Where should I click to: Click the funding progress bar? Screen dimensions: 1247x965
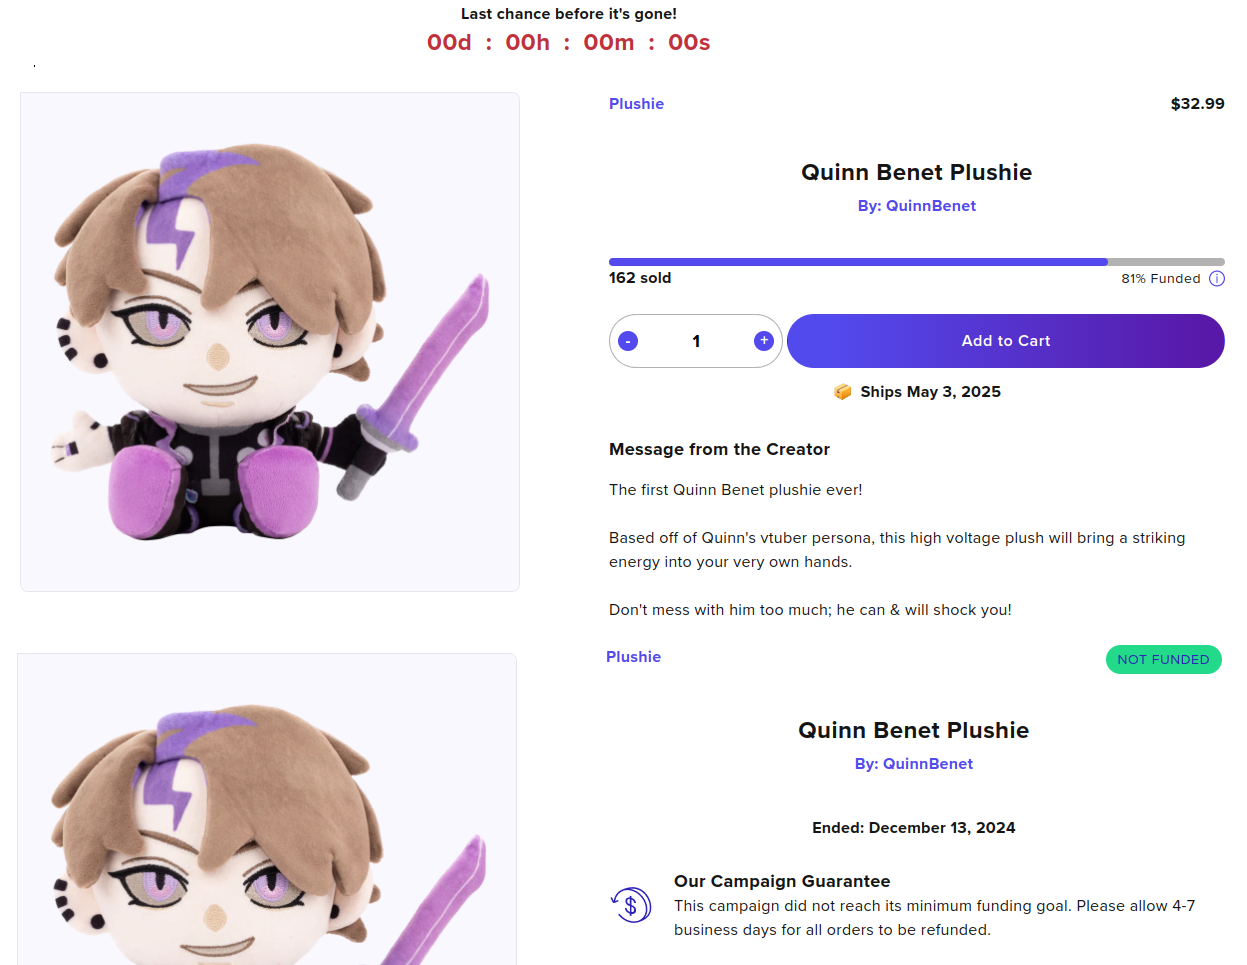point(916,262)
